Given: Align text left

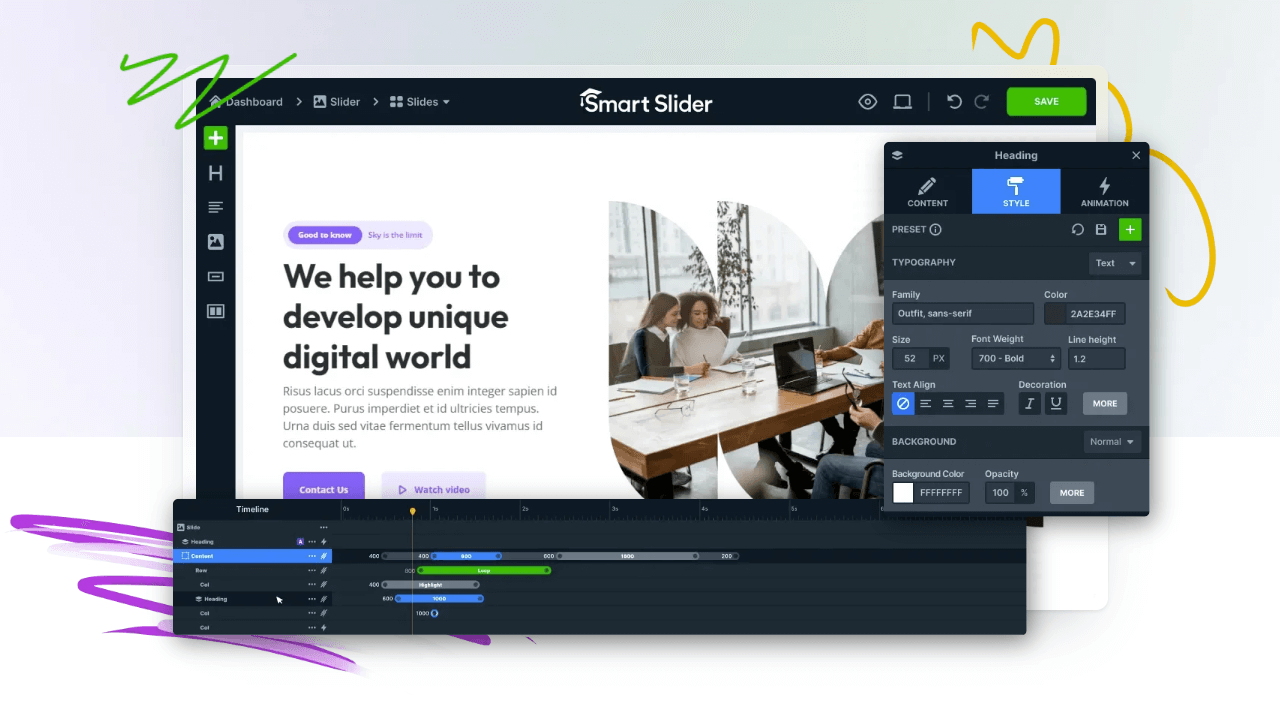Looking at the screenshot, I should pos(925,403).
